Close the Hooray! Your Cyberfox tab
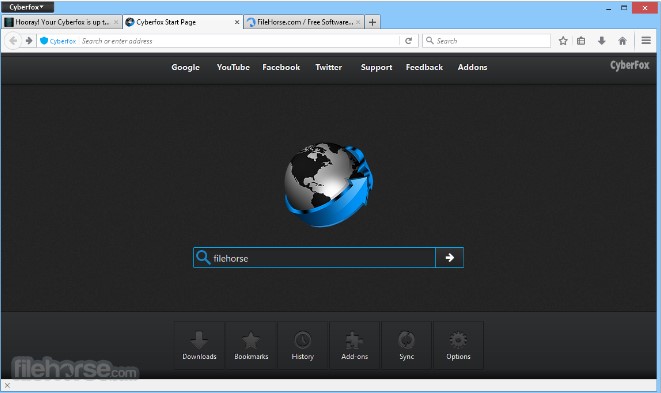 coord(116,22)
